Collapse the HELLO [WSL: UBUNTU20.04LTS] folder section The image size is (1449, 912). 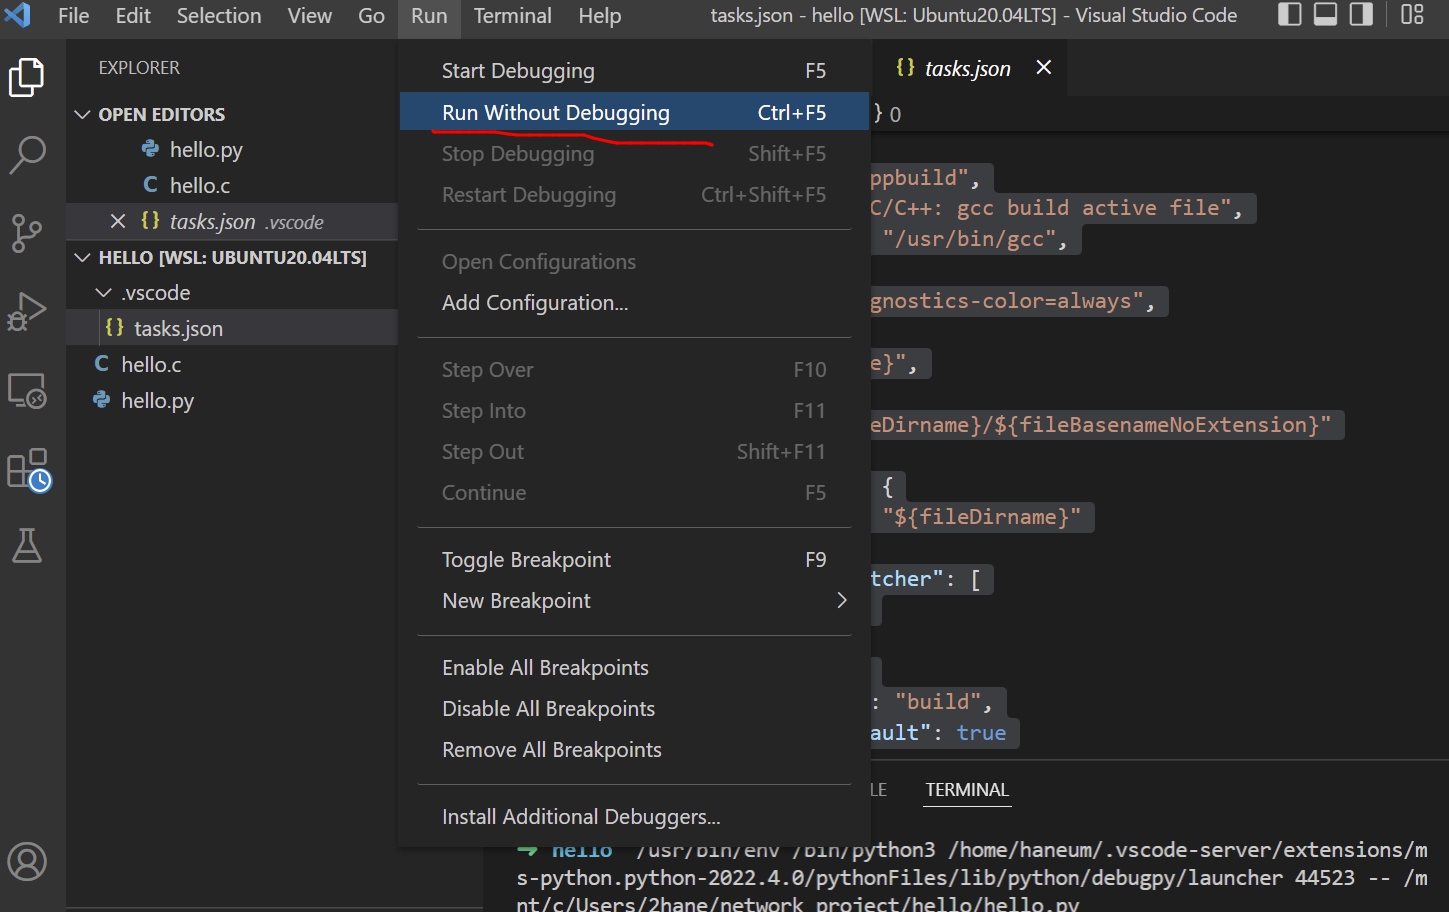(82, 257)
